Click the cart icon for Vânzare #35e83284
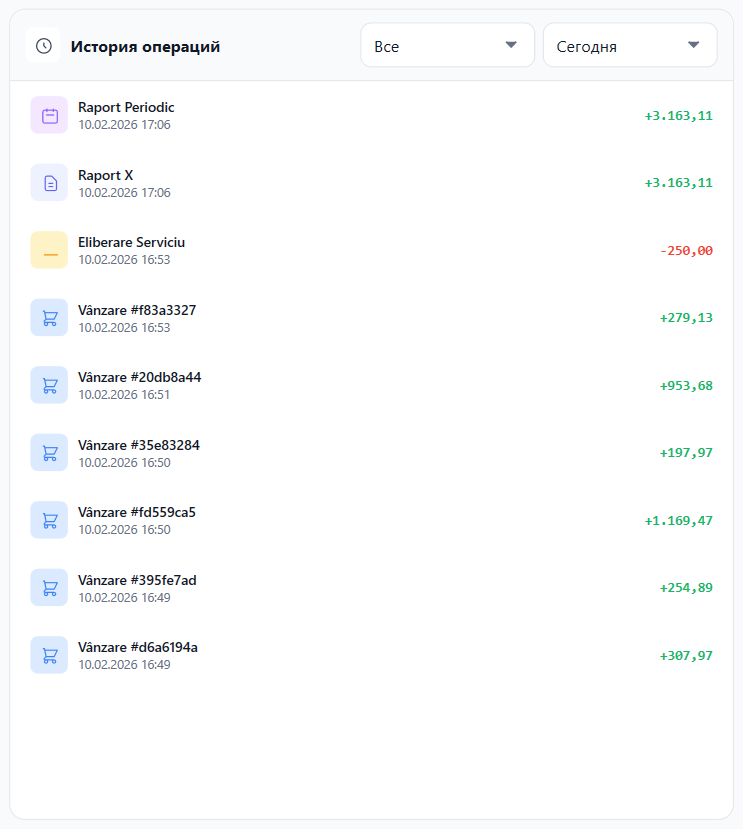The image size is (743, 829). tap(49, 453)
